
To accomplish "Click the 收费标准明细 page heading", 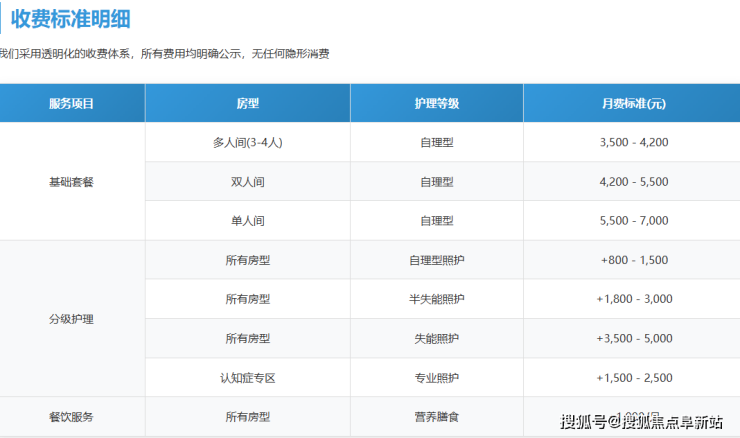I will pyautogui.click(x=70, y=18).
